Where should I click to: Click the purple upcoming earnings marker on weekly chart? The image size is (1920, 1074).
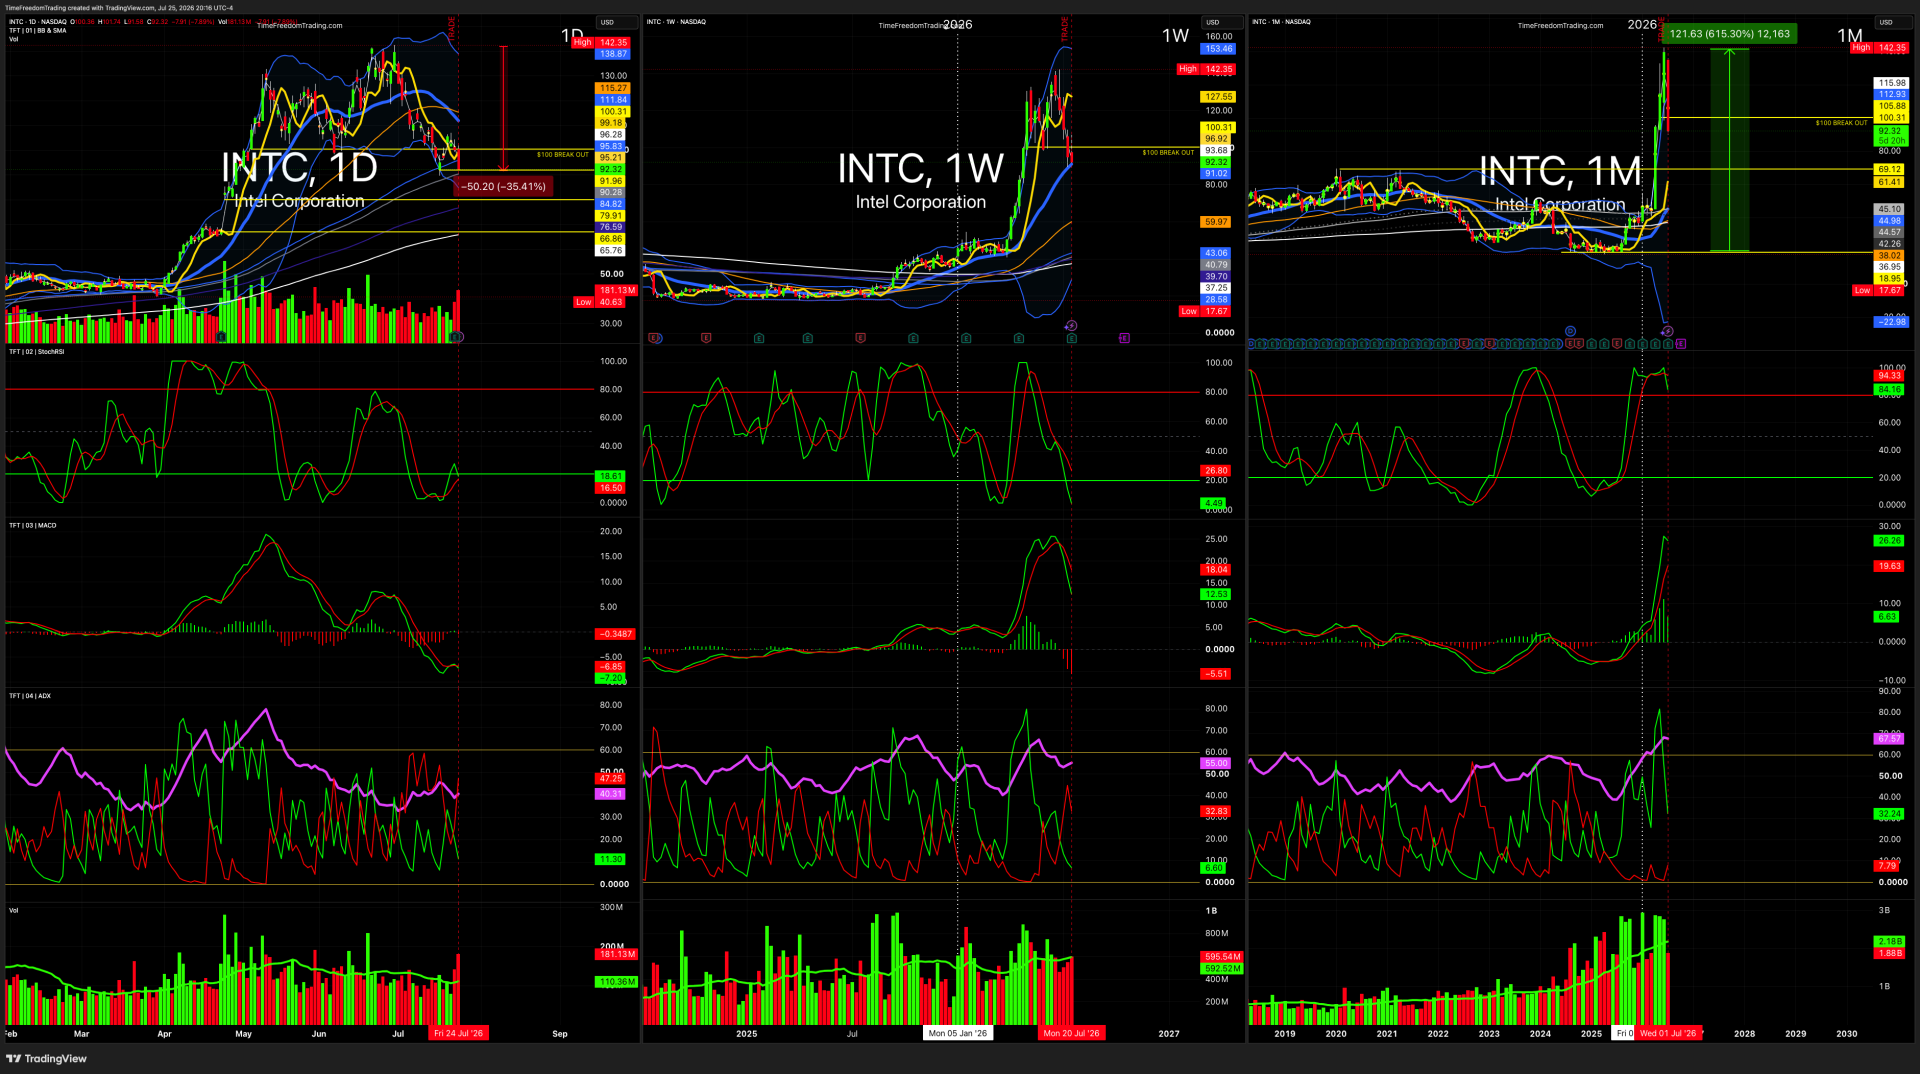[1124, 339]
